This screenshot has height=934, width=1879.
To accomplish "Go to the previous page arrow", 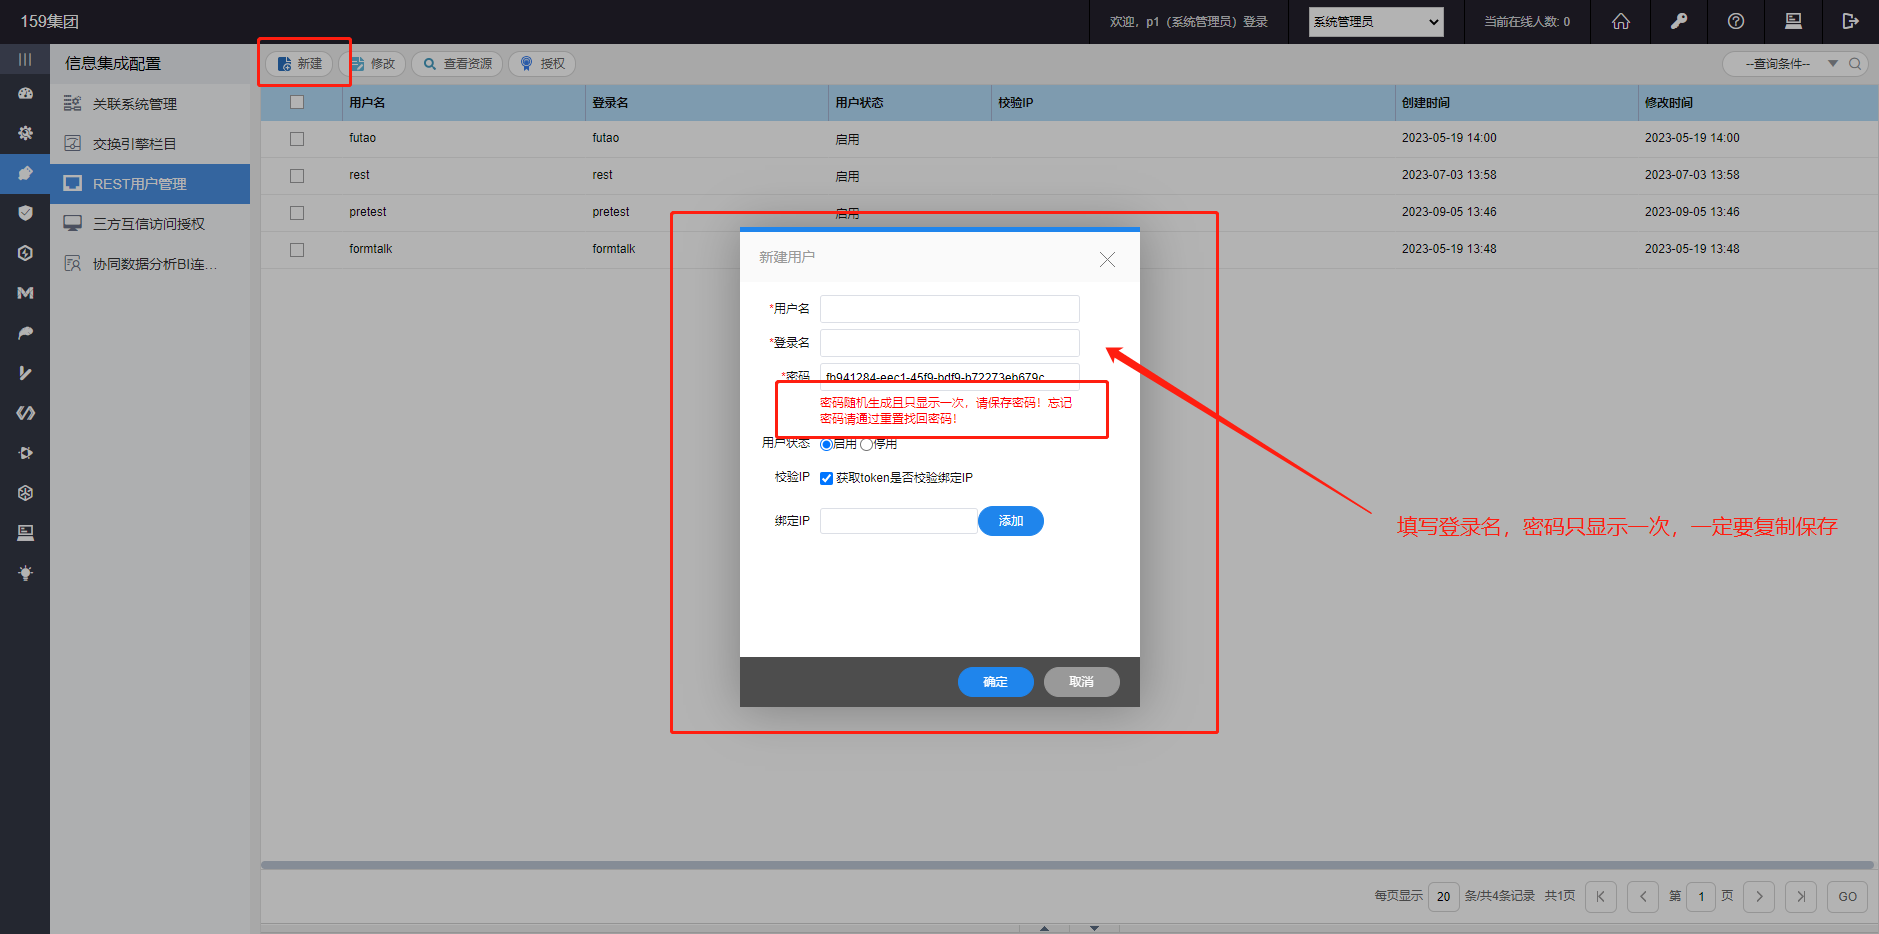I will [x=1643, y=897].
